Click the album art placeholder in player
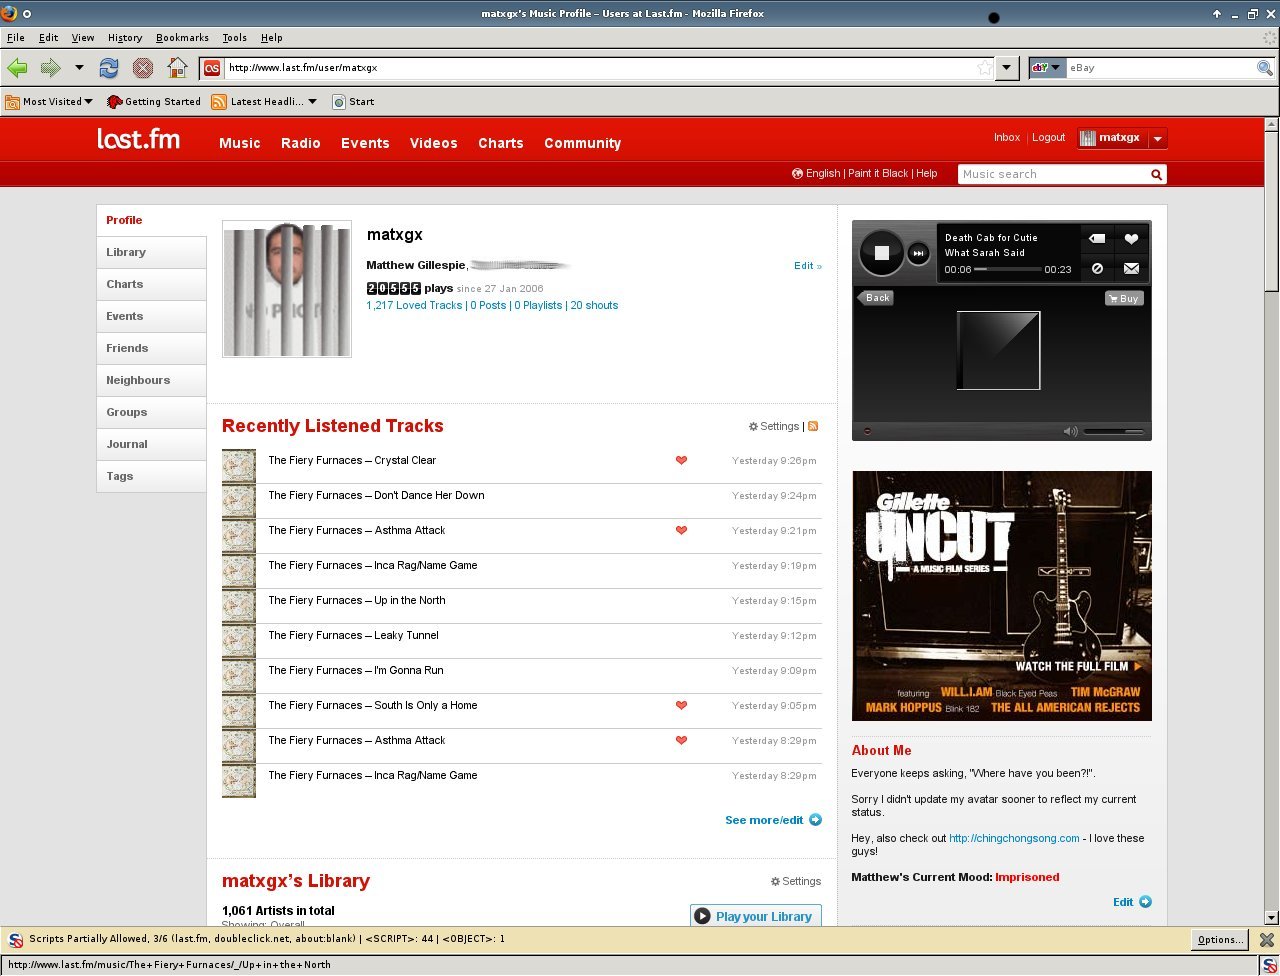This screenshot has height=976, width=1280. 998,350
